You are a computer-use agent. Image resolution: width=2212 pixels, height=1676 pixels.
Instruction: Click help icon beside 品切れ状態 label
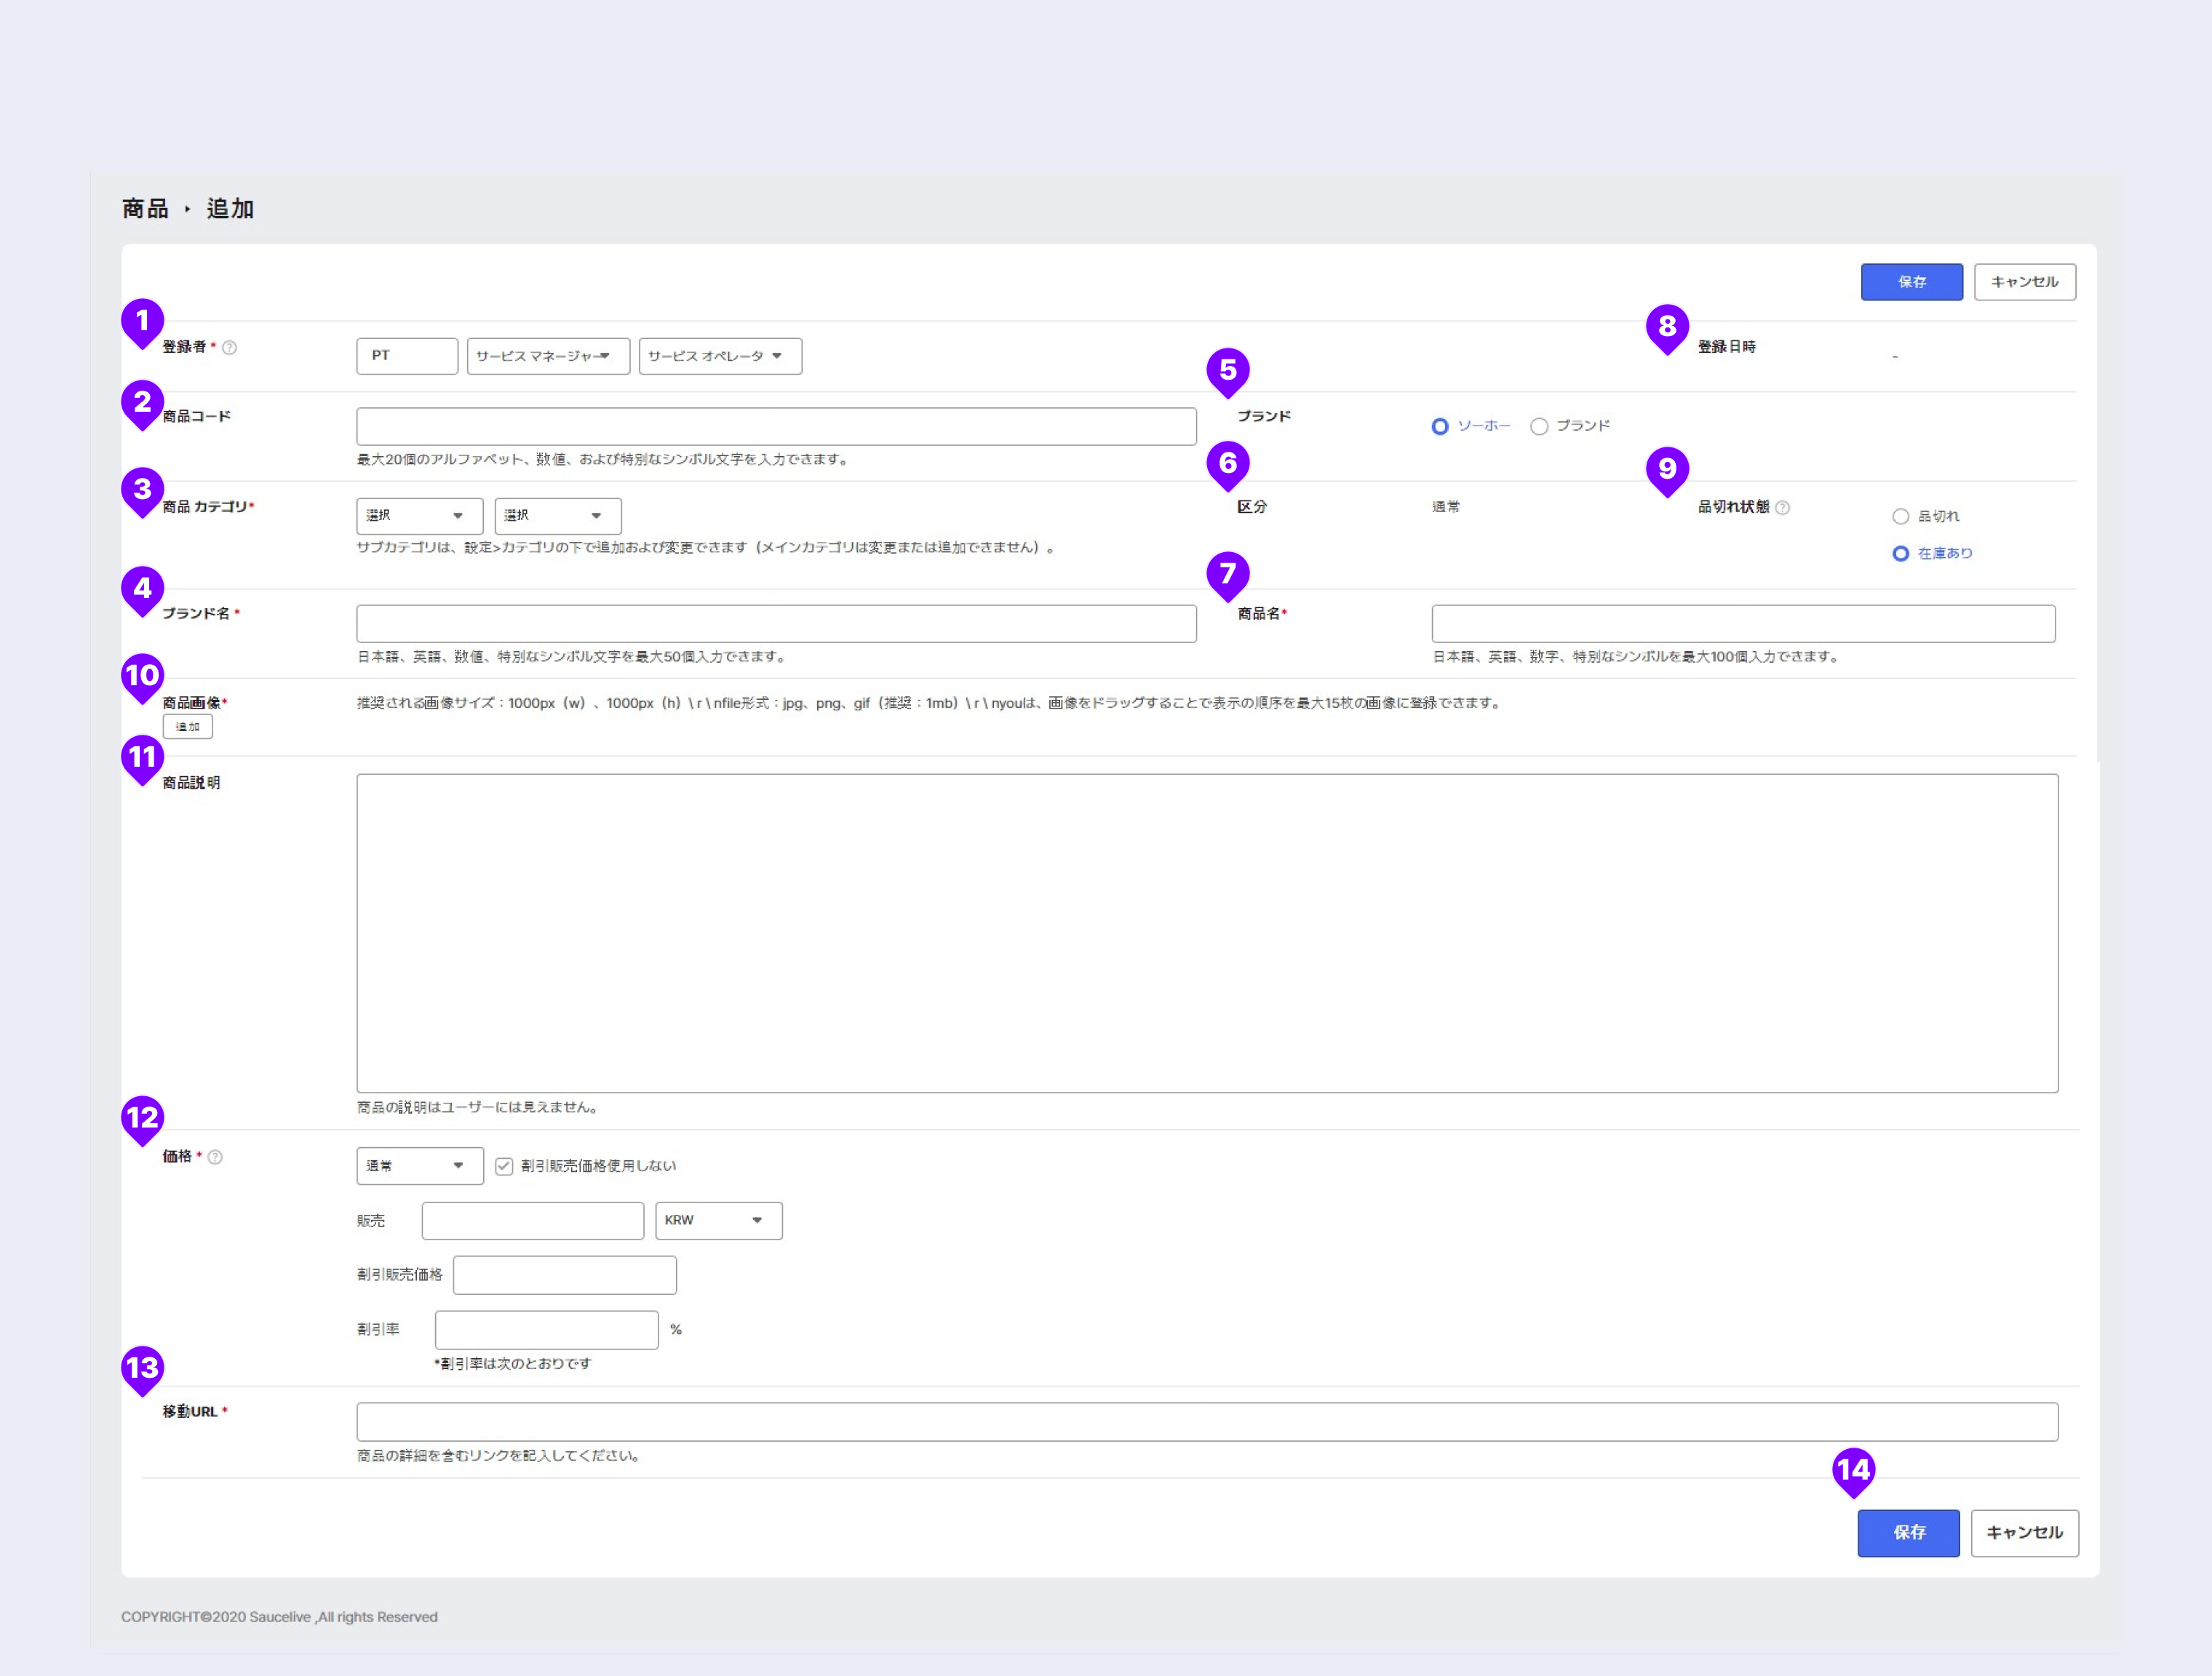1782,507
